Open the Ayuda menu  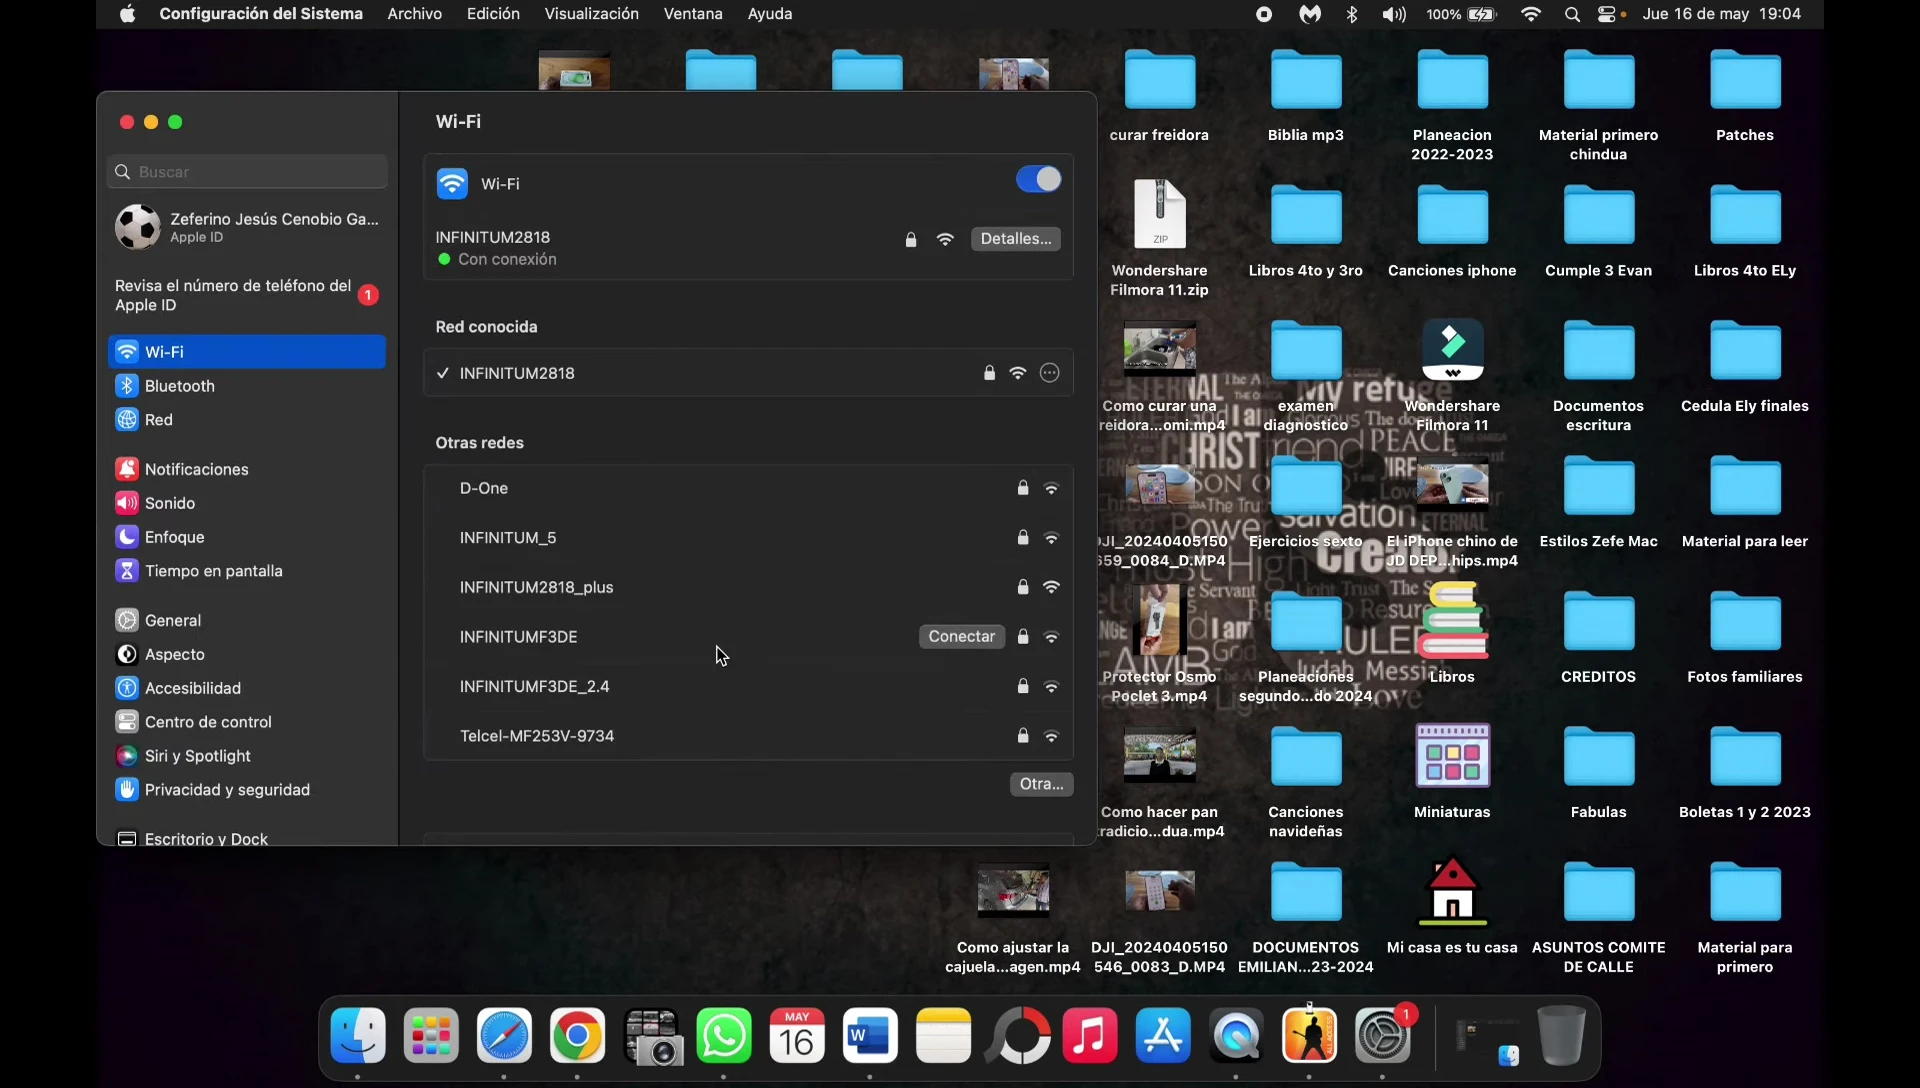click(x=770, y=14)
